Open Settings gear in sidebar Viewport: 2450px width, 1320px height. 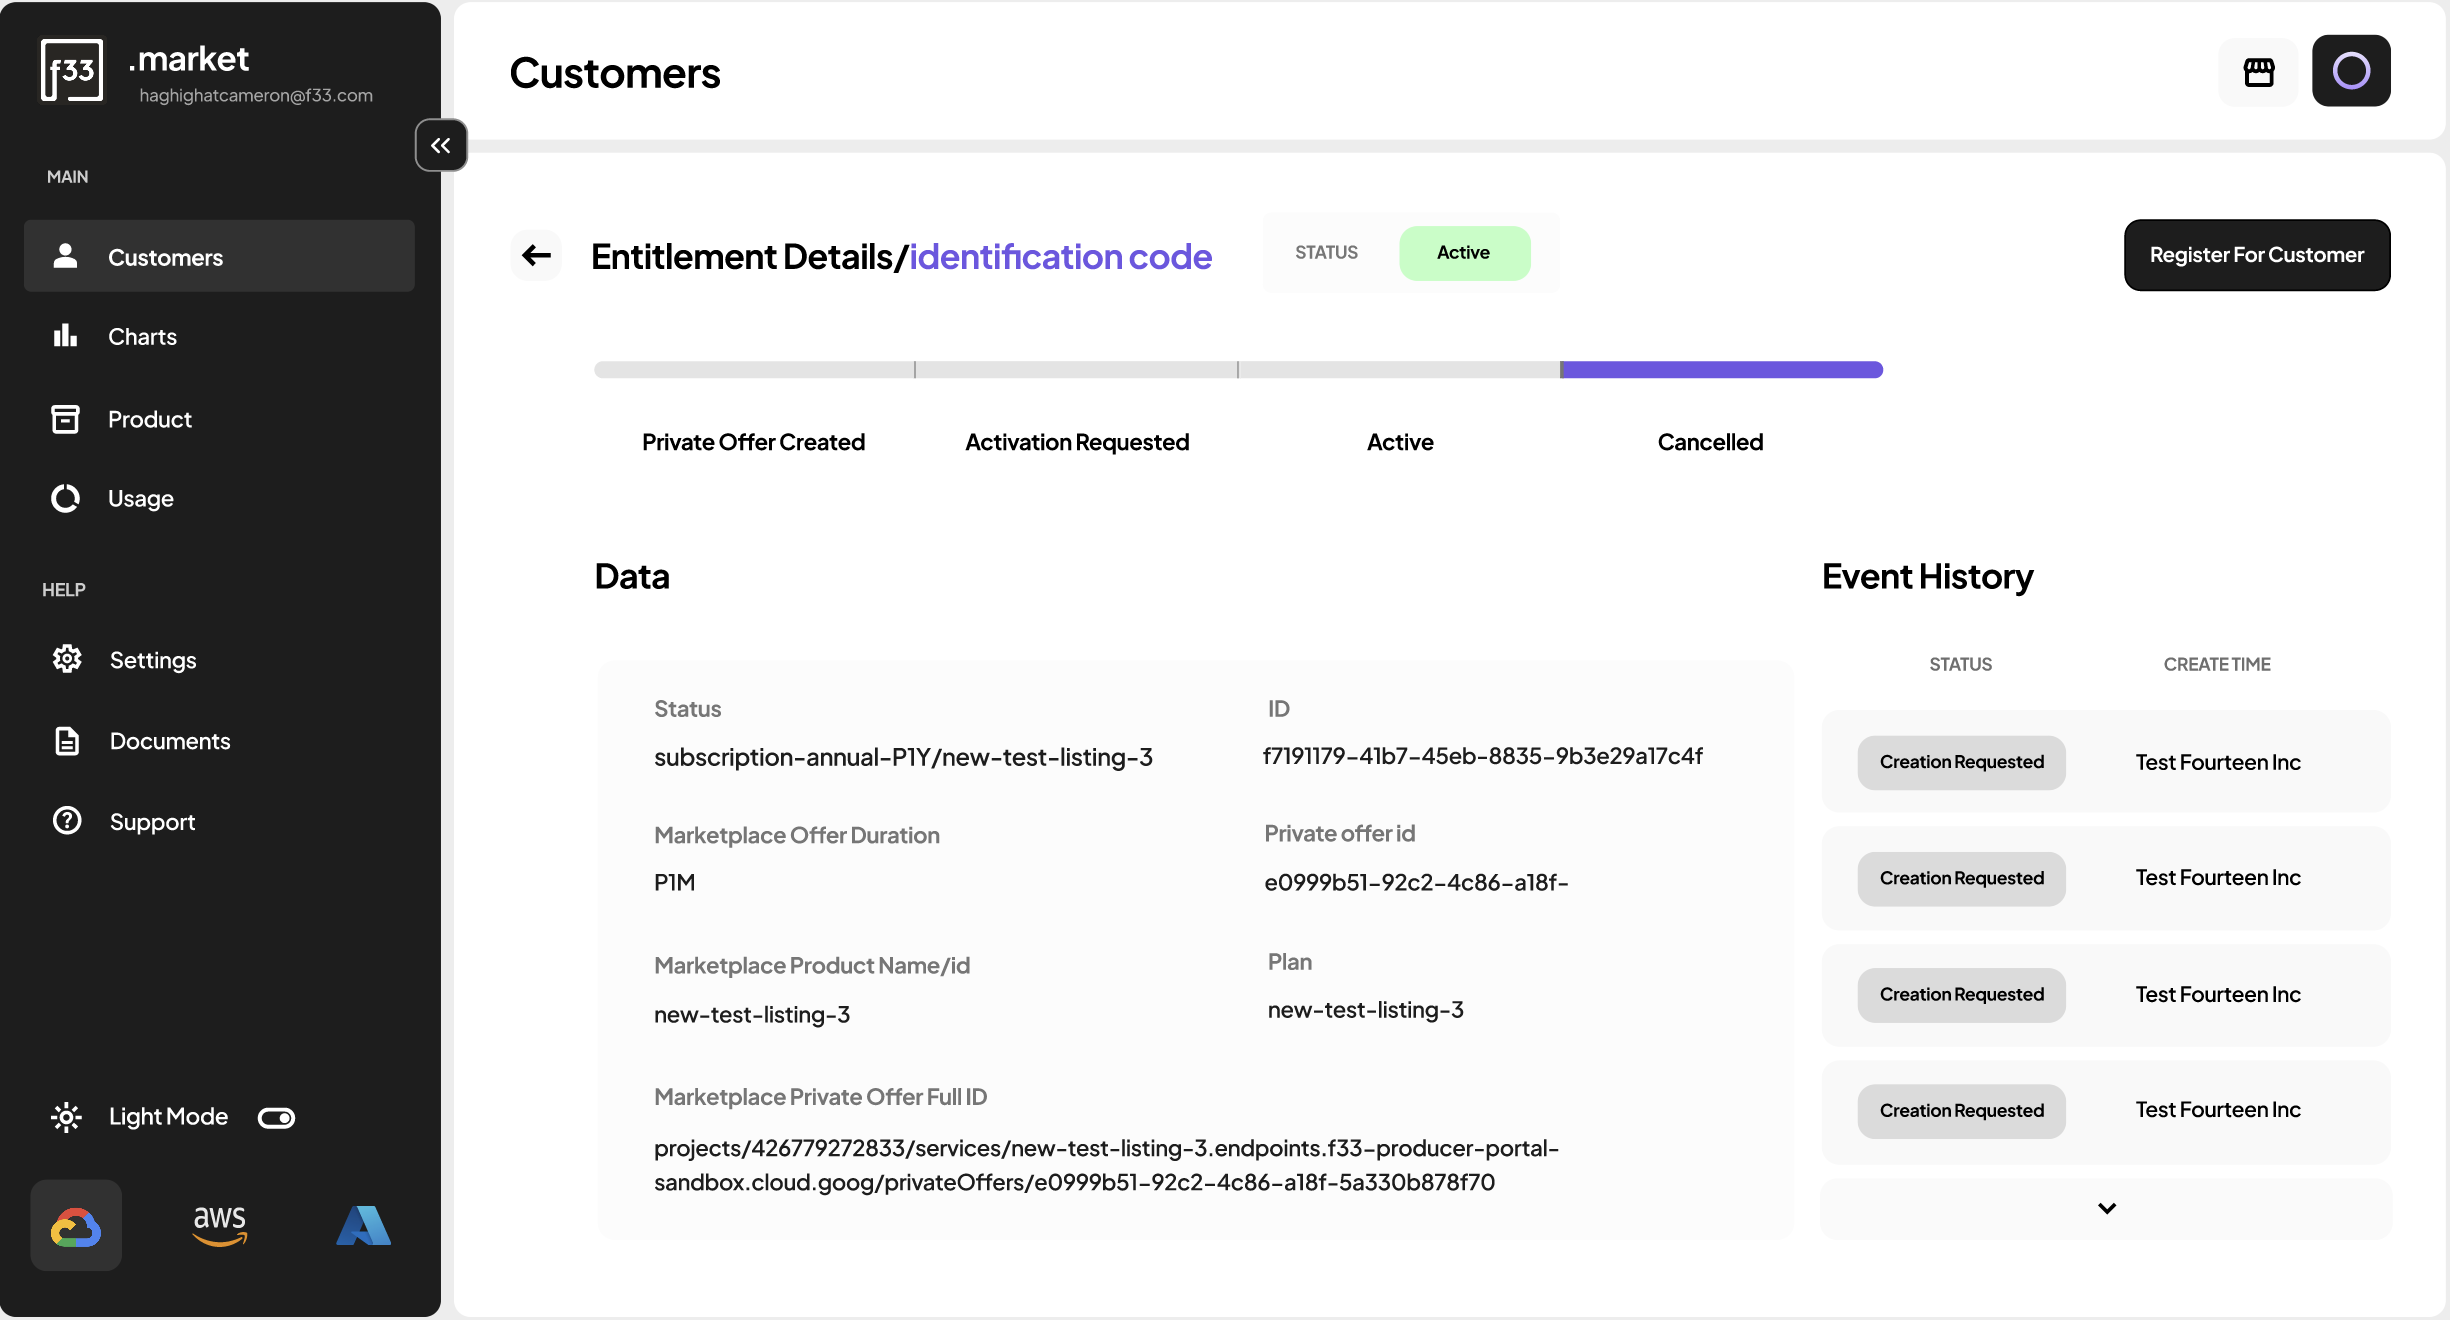152,660
